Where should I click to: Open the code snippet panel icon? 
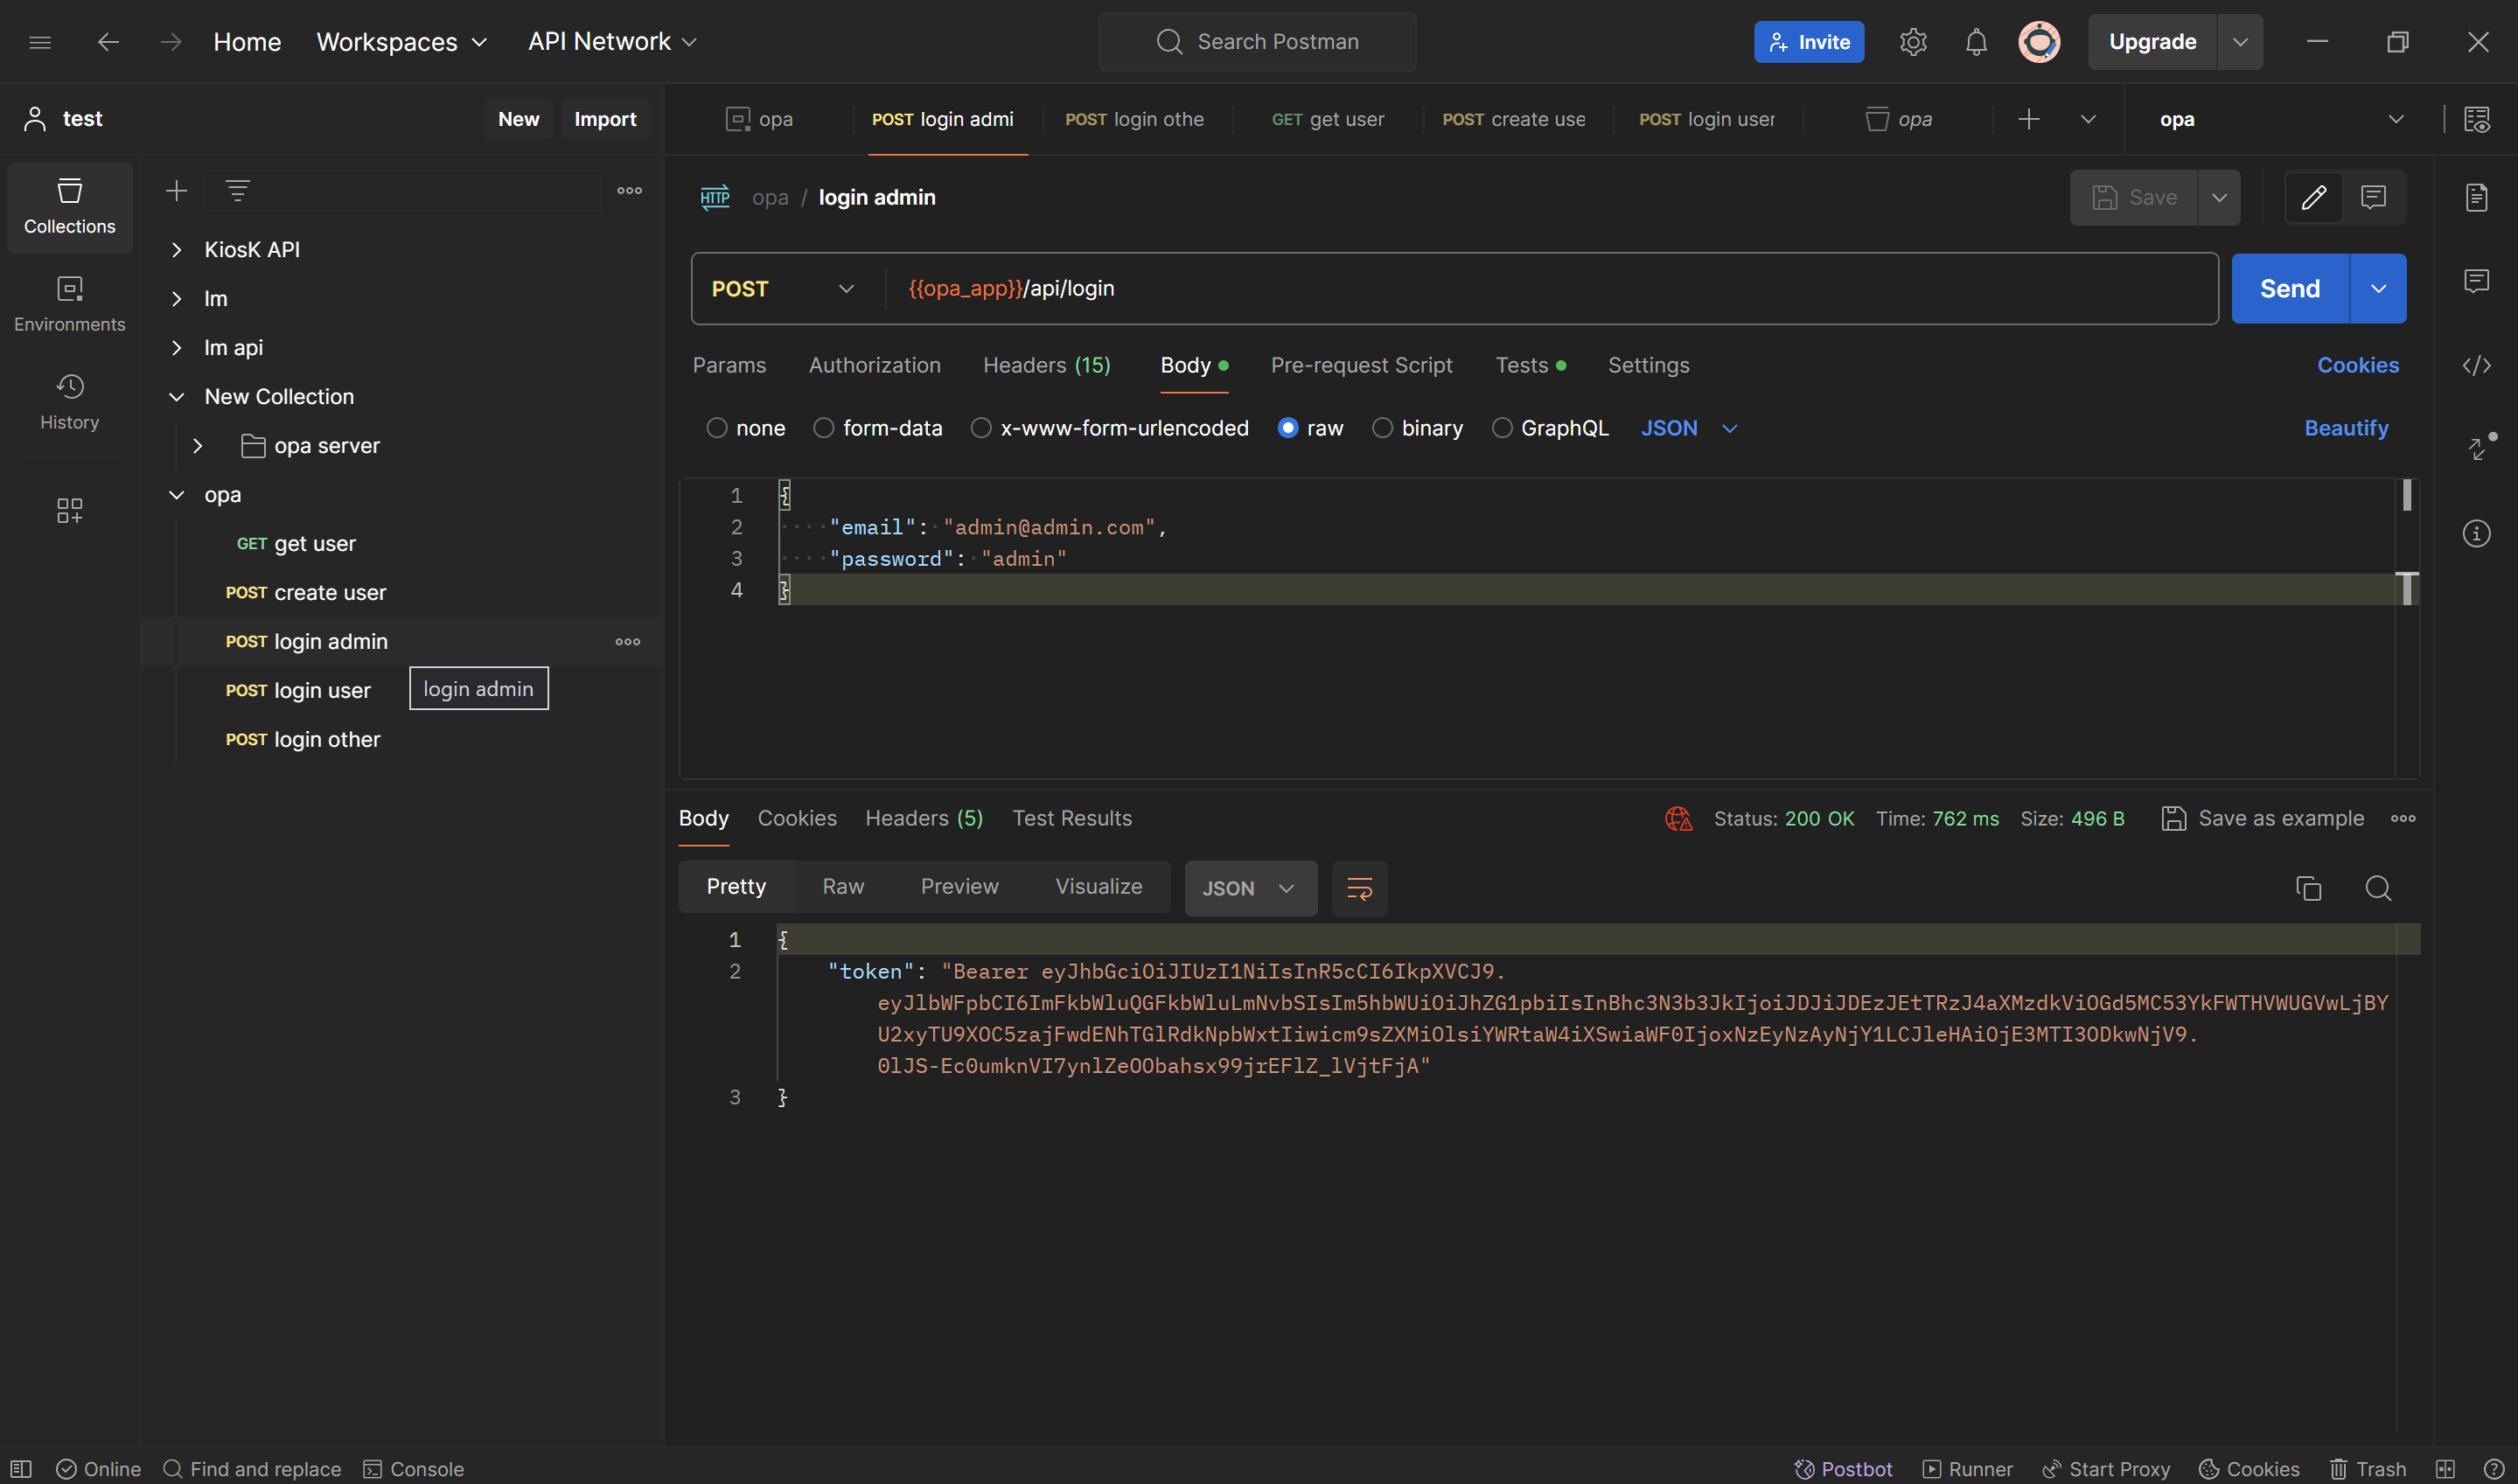(2476, 366)
